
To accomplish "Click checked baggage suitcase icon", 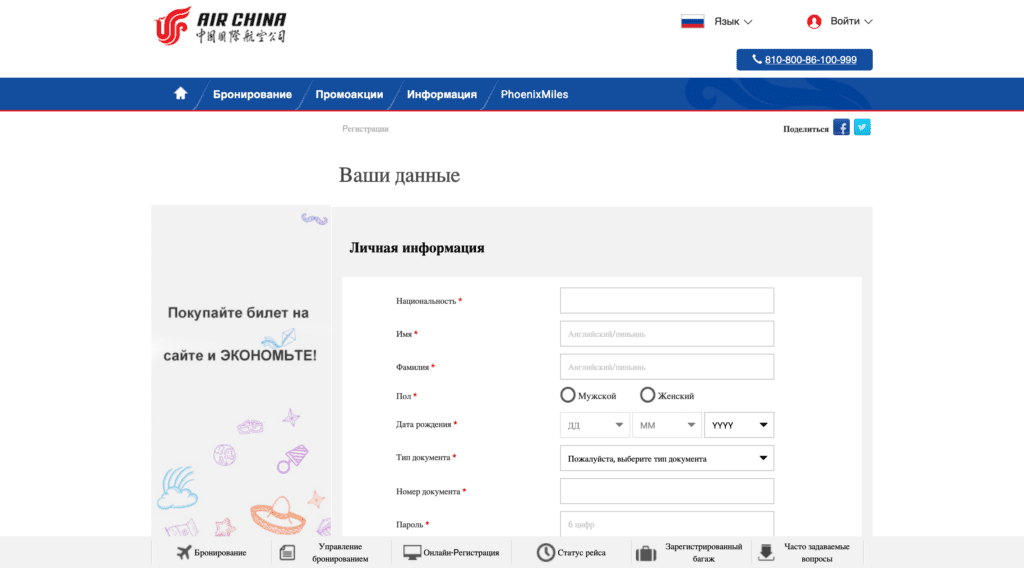I will (646, 553).
